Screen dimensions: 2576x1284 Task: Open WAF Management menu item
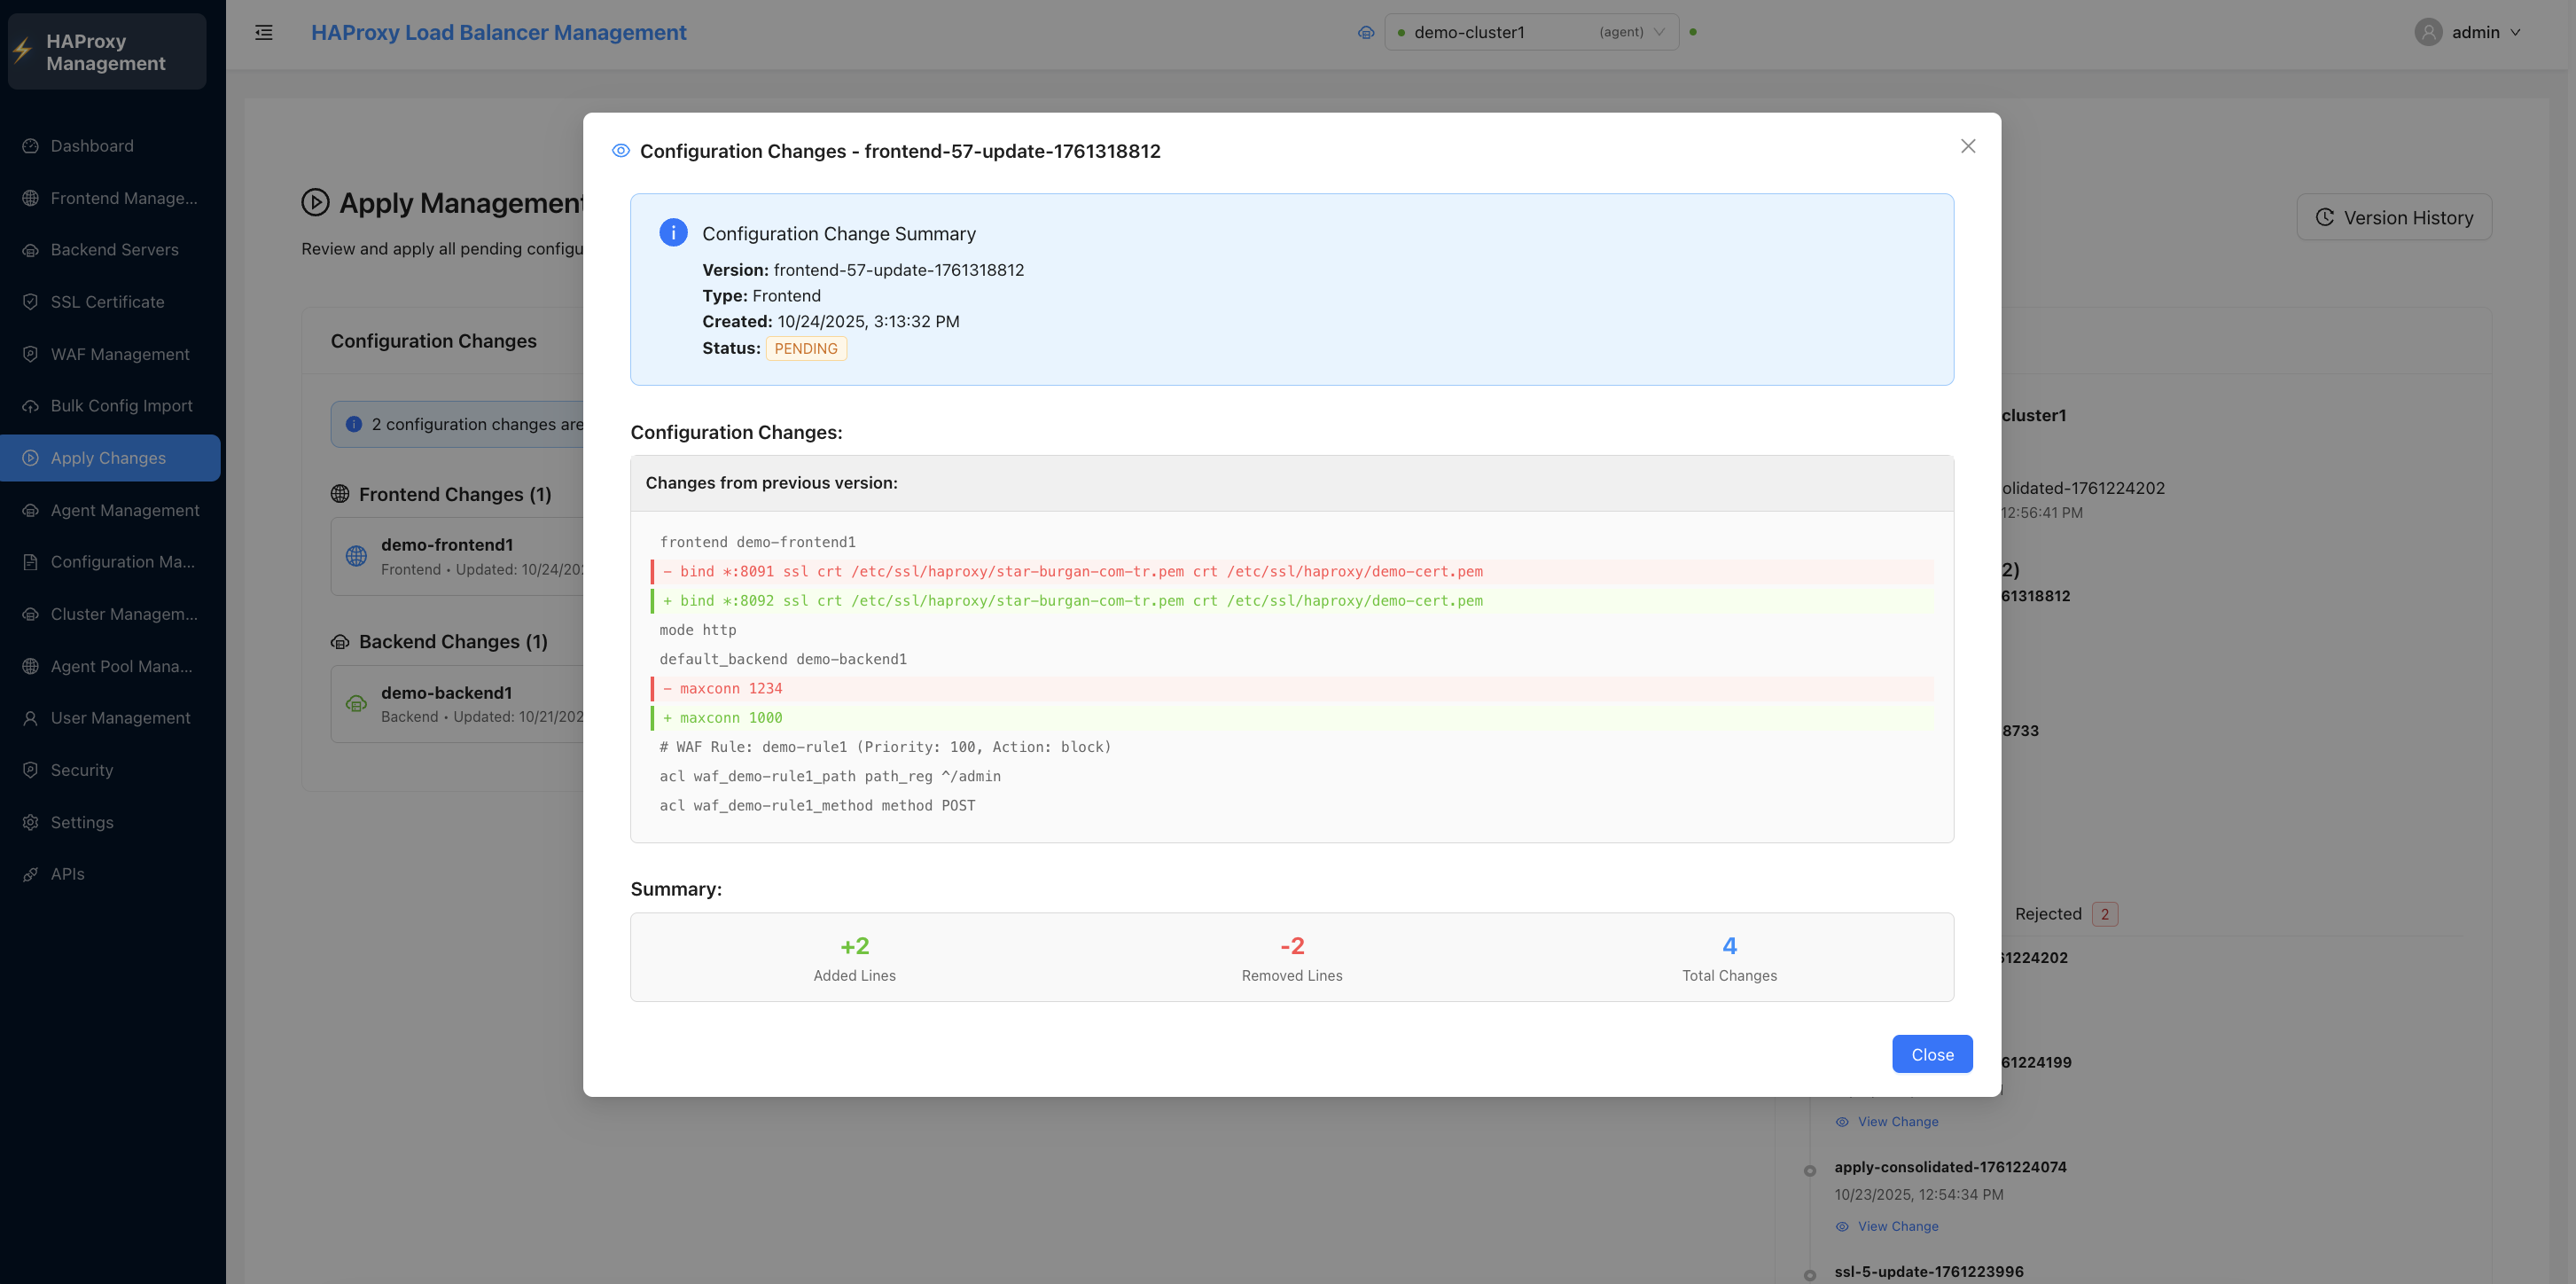click(x=110, y=354)
